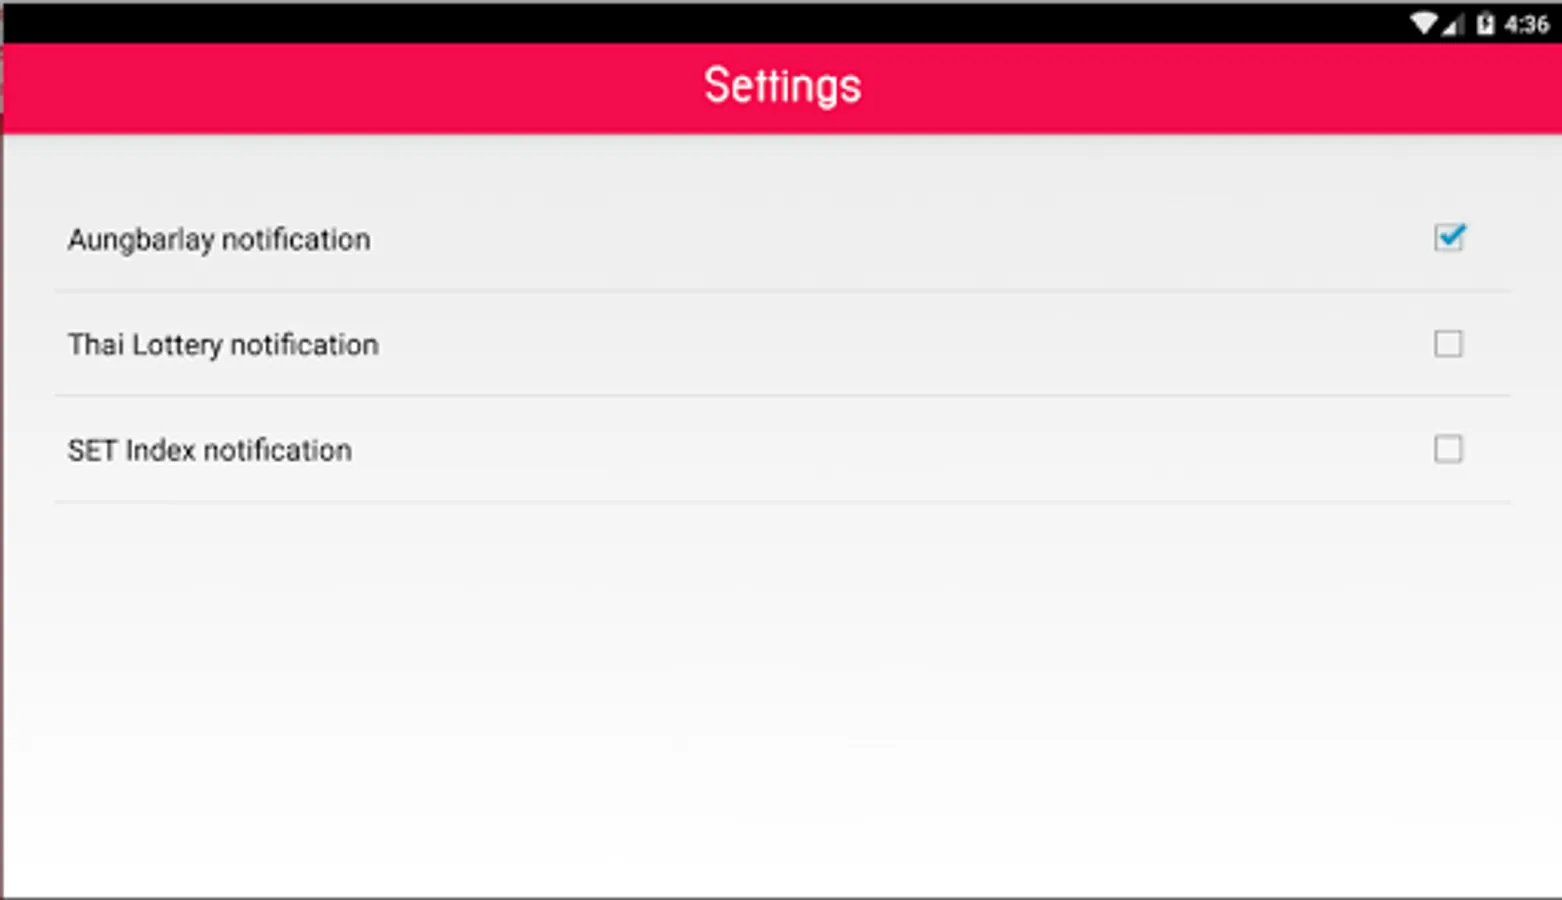Click the word Thai in second row
The width and height of the screenshot is (1562, 900).
pos(95,345)
